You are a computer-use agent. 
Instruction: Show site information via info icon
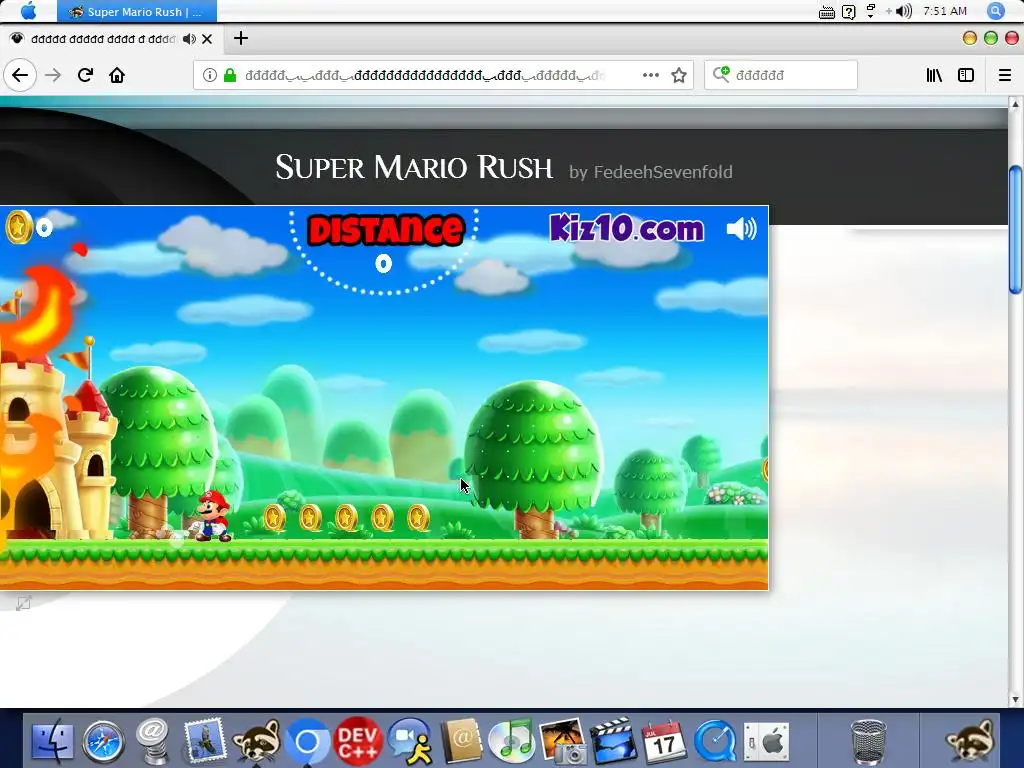[210, 75]
